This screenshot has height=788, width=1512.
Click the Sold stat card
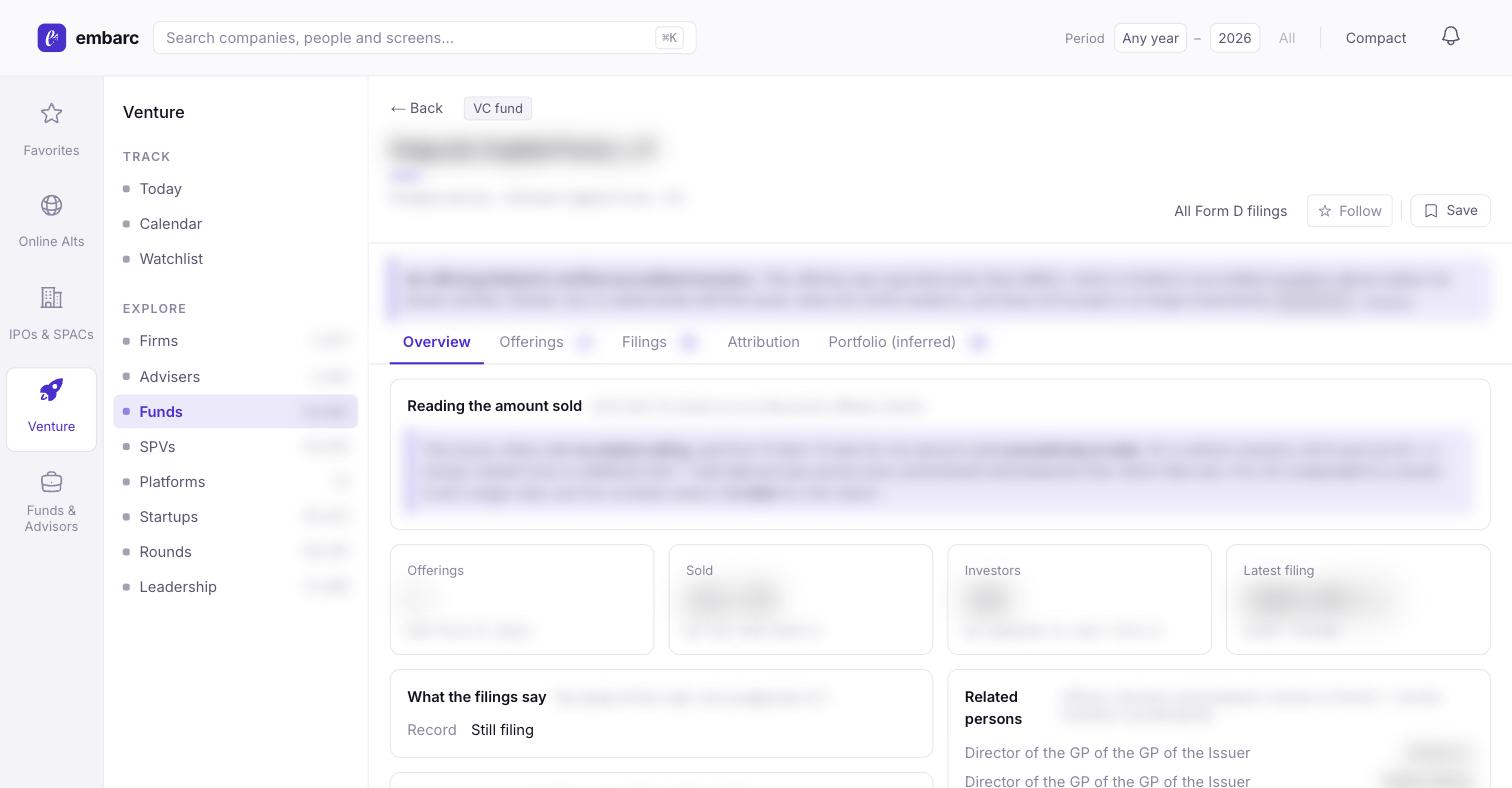coord(800,600)
